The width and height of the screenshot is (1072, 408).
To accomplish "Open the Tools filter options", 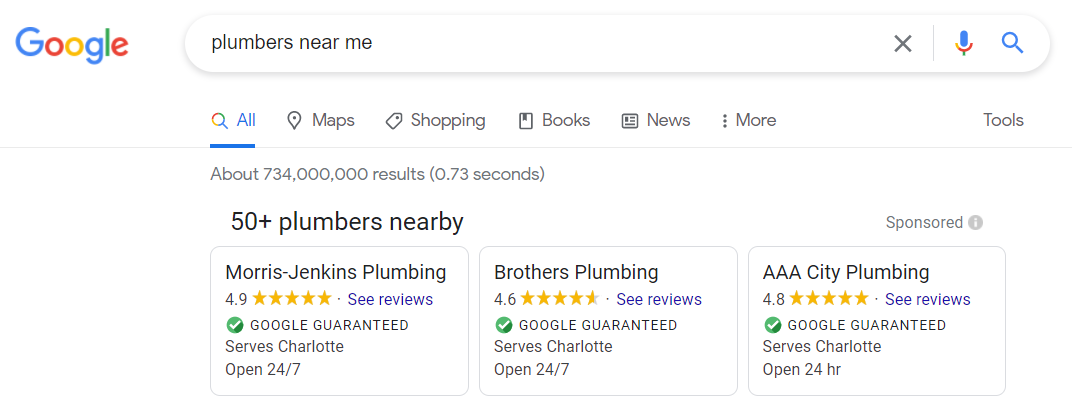I will click(1003, 120).
